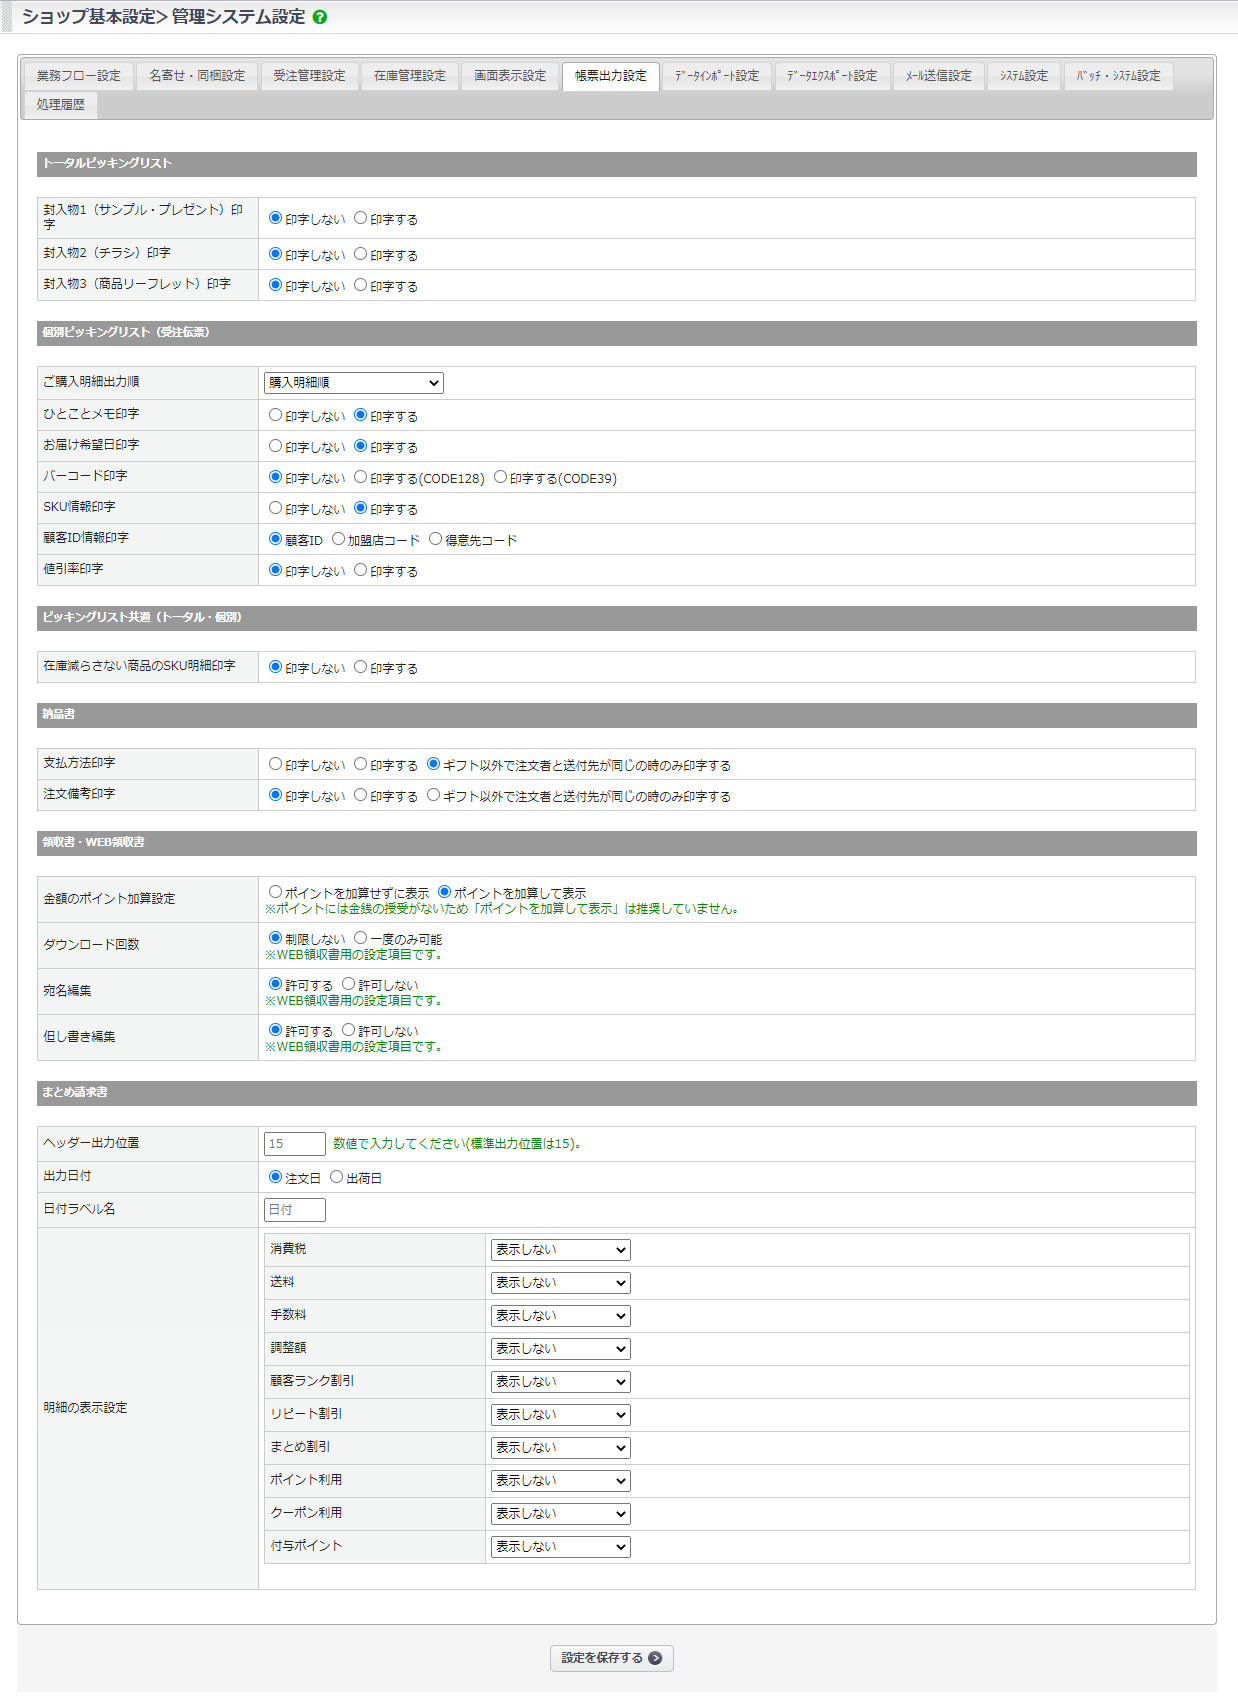Expand the 消費税 display dropdown
The image size is (1238, 1701).
click(560, 1250)
